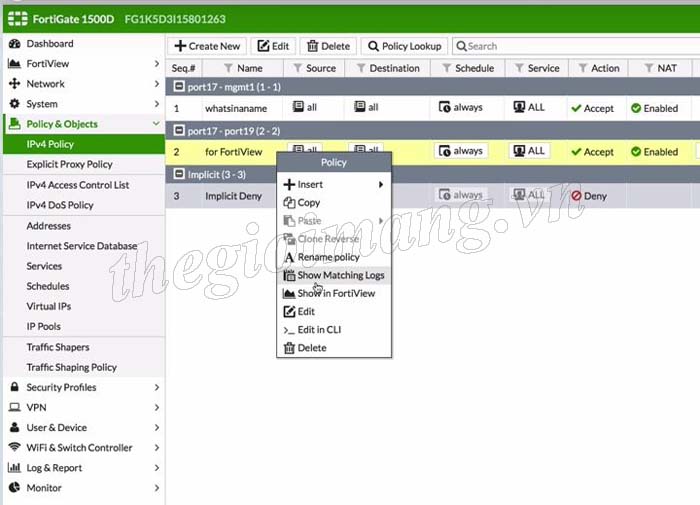Screen dimensions: 700x505
Task: Click the Security Profiles lock icon
Action: tap(15, 387)
